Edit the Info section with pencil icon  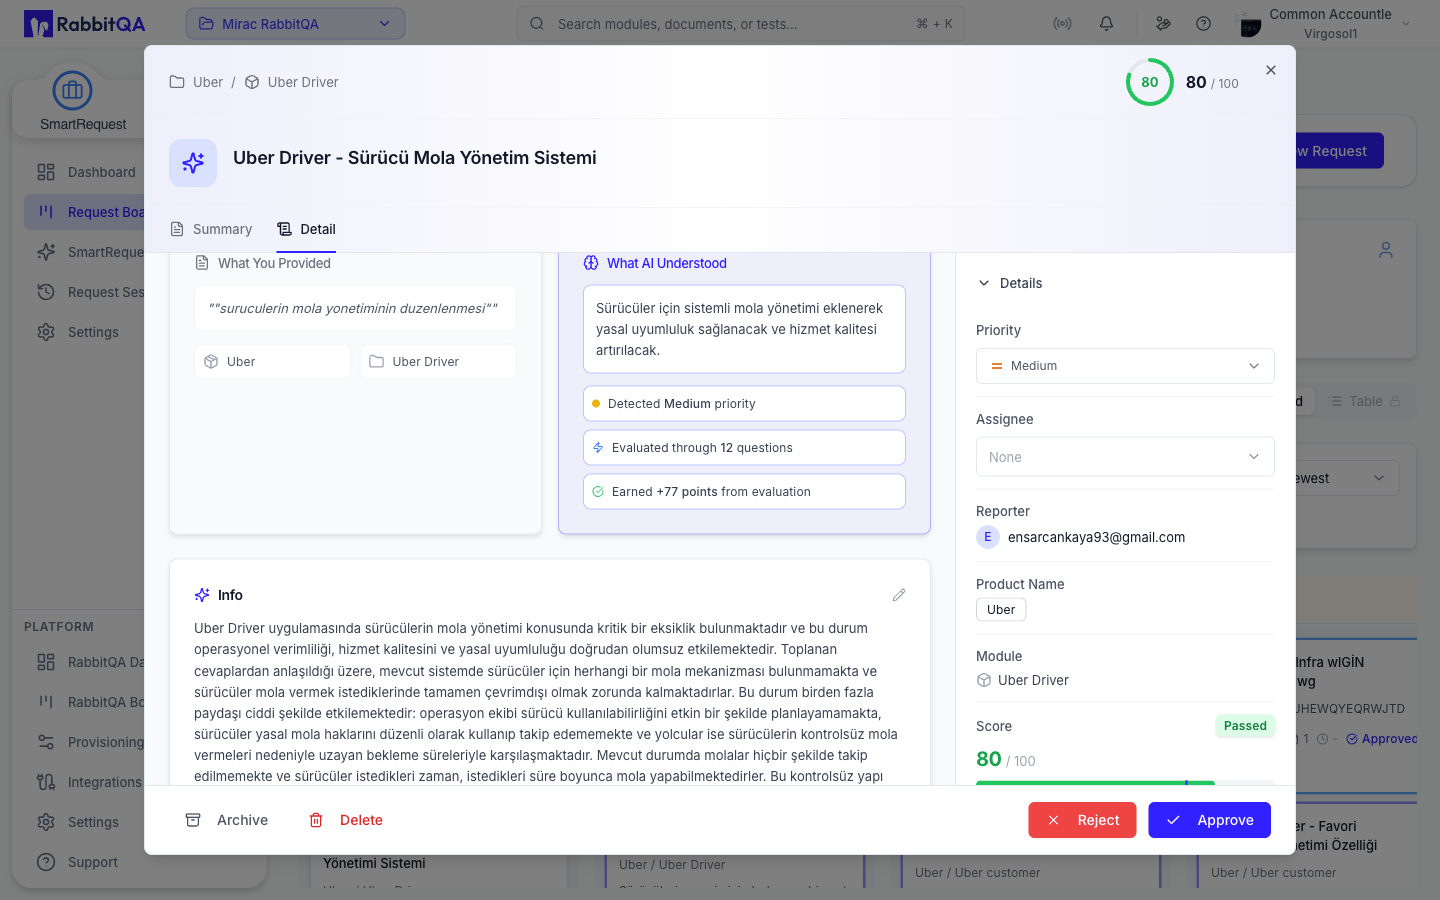[x=899, y=595]
